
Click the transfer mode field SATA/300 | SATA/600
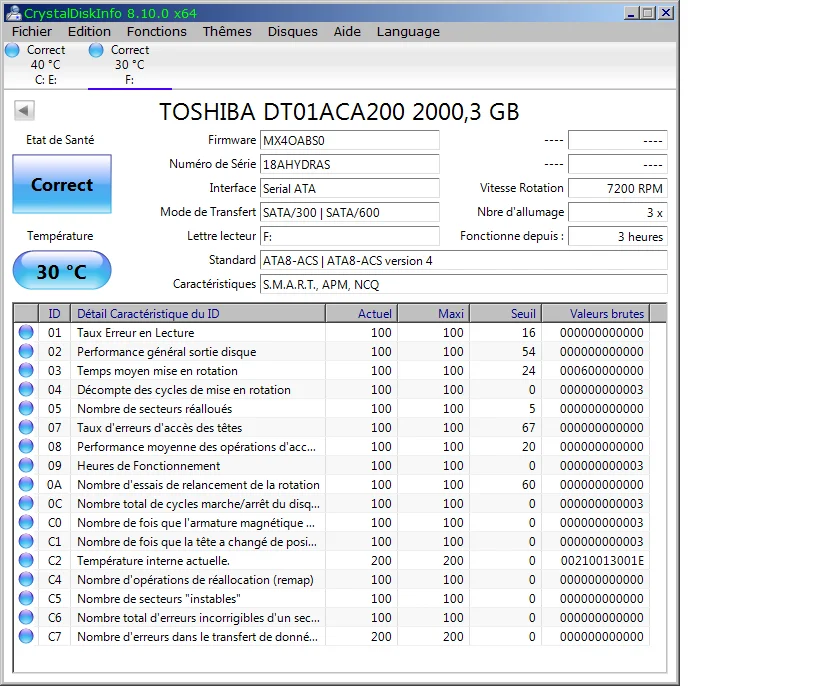tap(349, 212)
